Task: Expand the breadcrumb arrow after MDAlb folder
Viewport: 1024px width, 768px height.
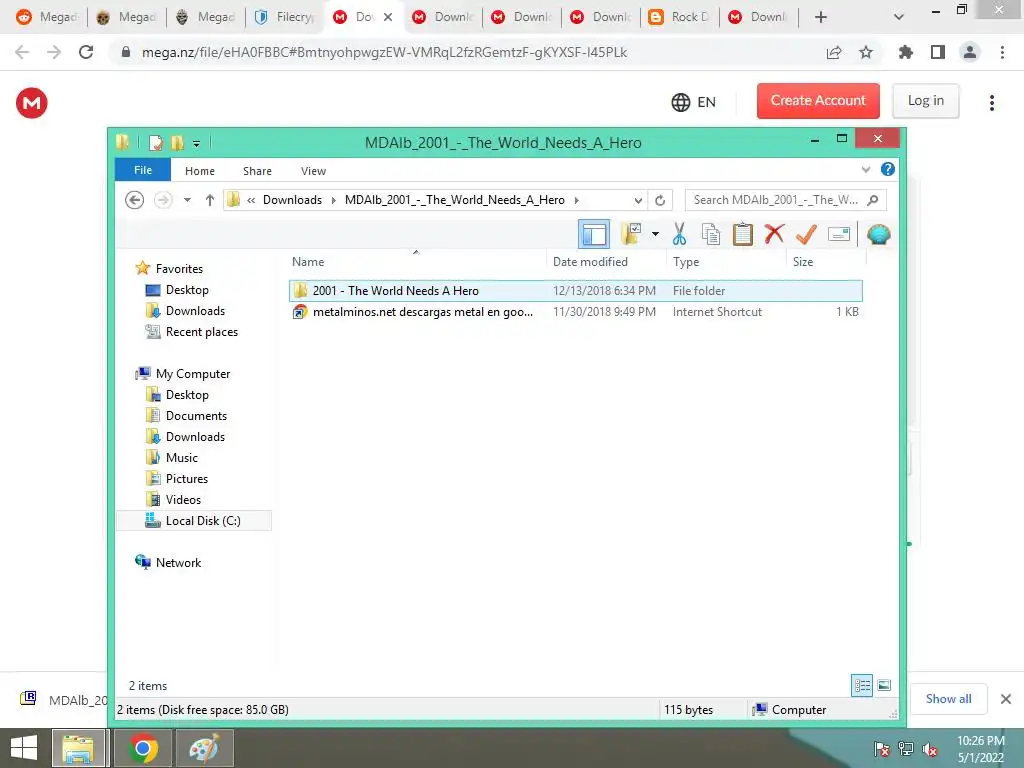Action: coord(577,200)
